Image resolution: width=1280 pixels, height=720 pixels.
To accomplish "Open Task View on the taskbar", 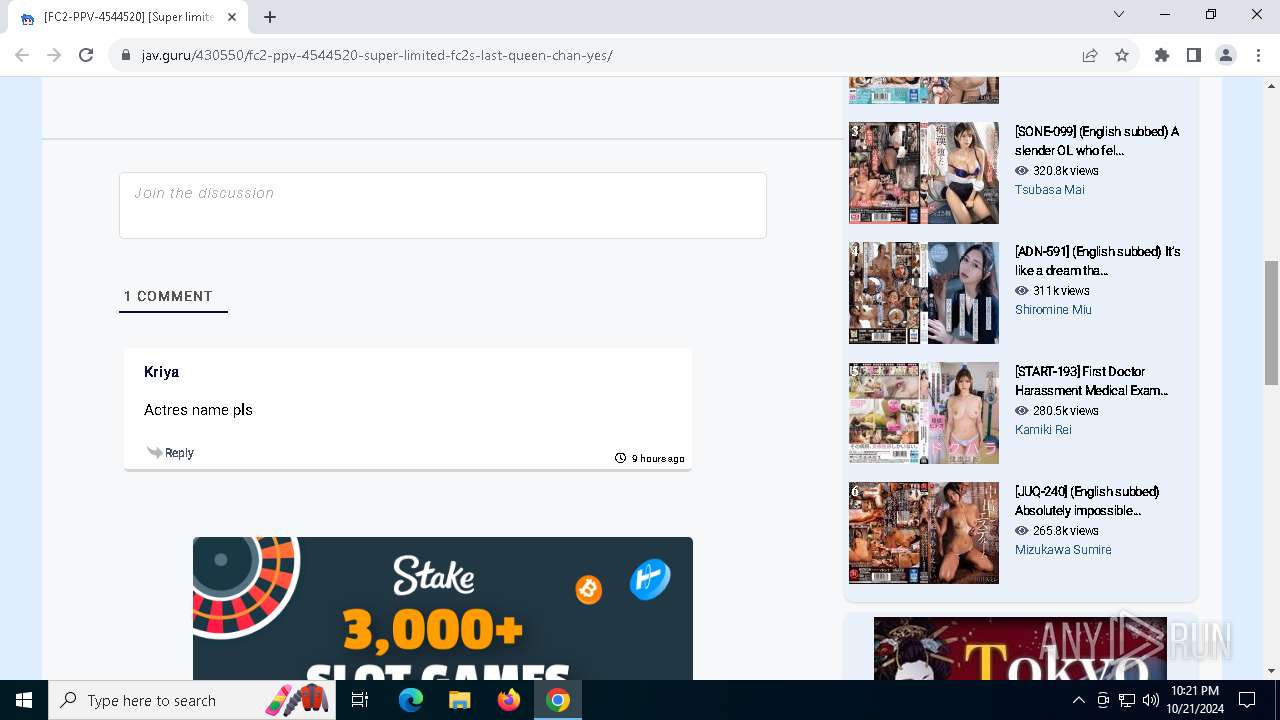I will (361, 700).
